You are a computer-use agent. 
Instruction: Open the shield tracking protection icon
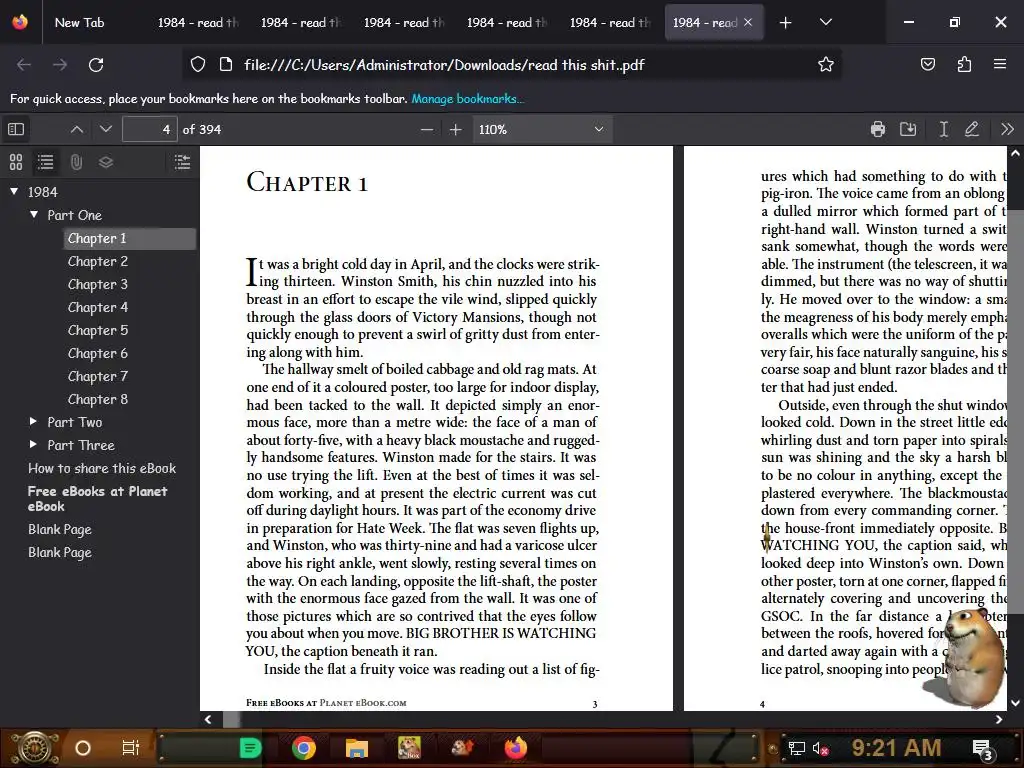click(x=198, y=64)
